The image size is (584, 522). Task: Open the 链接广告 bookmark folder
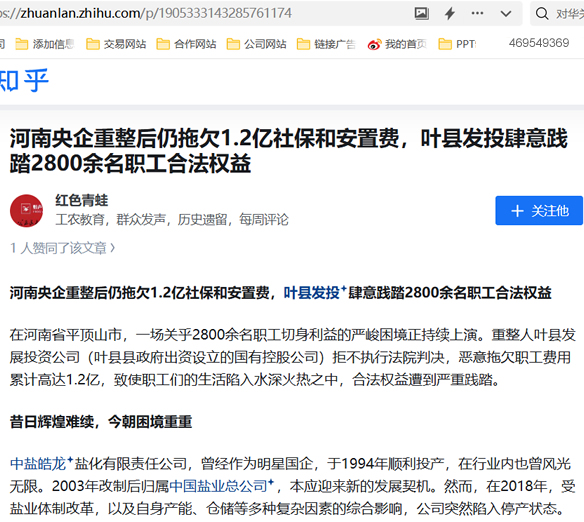tap(326, 44)
